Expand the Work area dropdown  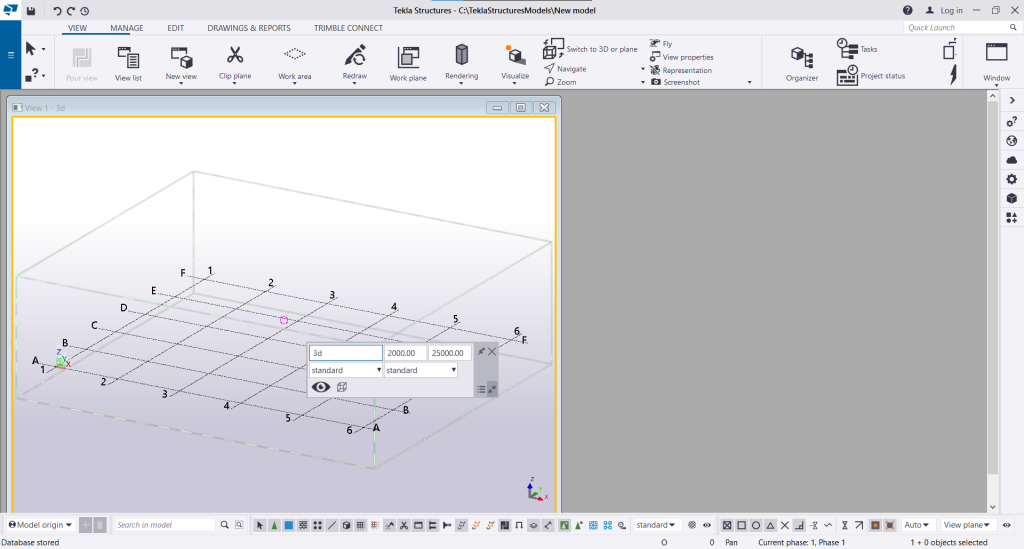(x=295, y=84)
